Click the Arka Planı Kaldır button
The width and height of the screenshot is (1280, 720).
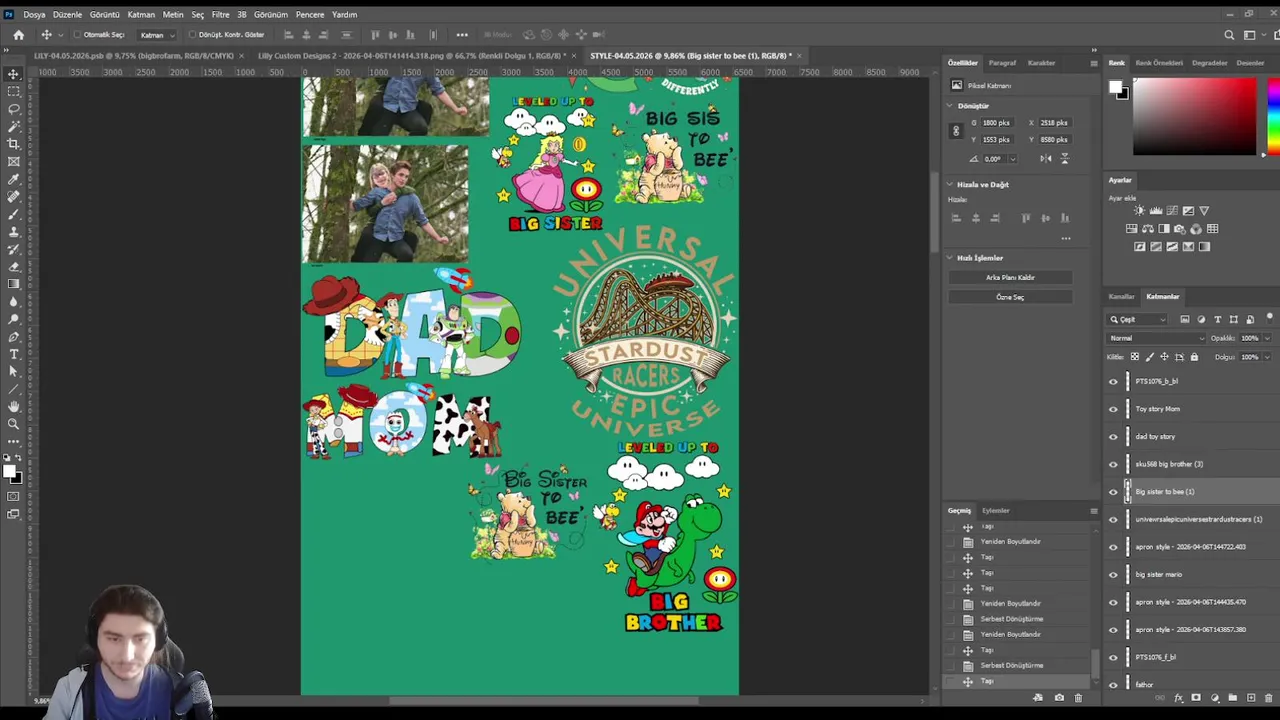(1010, 278)
